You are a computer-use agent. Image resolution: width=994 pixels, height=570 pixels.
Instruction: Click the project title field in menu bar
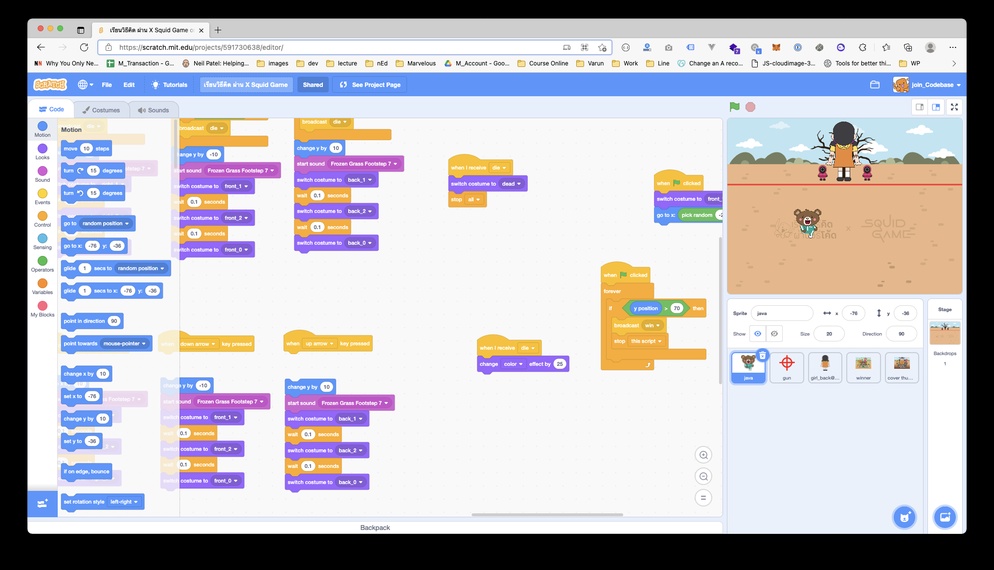click(x=245, y=84)
